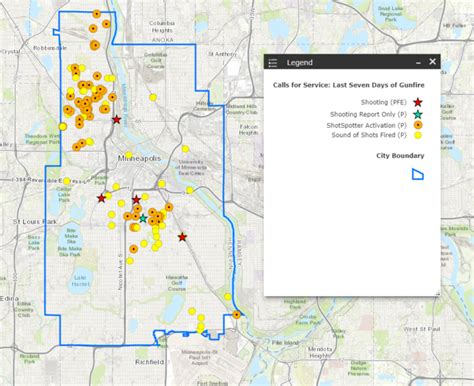Click the teal Shooting Report Only star legend symbol
The image size is (474, 386).
[x=418, y=114]
